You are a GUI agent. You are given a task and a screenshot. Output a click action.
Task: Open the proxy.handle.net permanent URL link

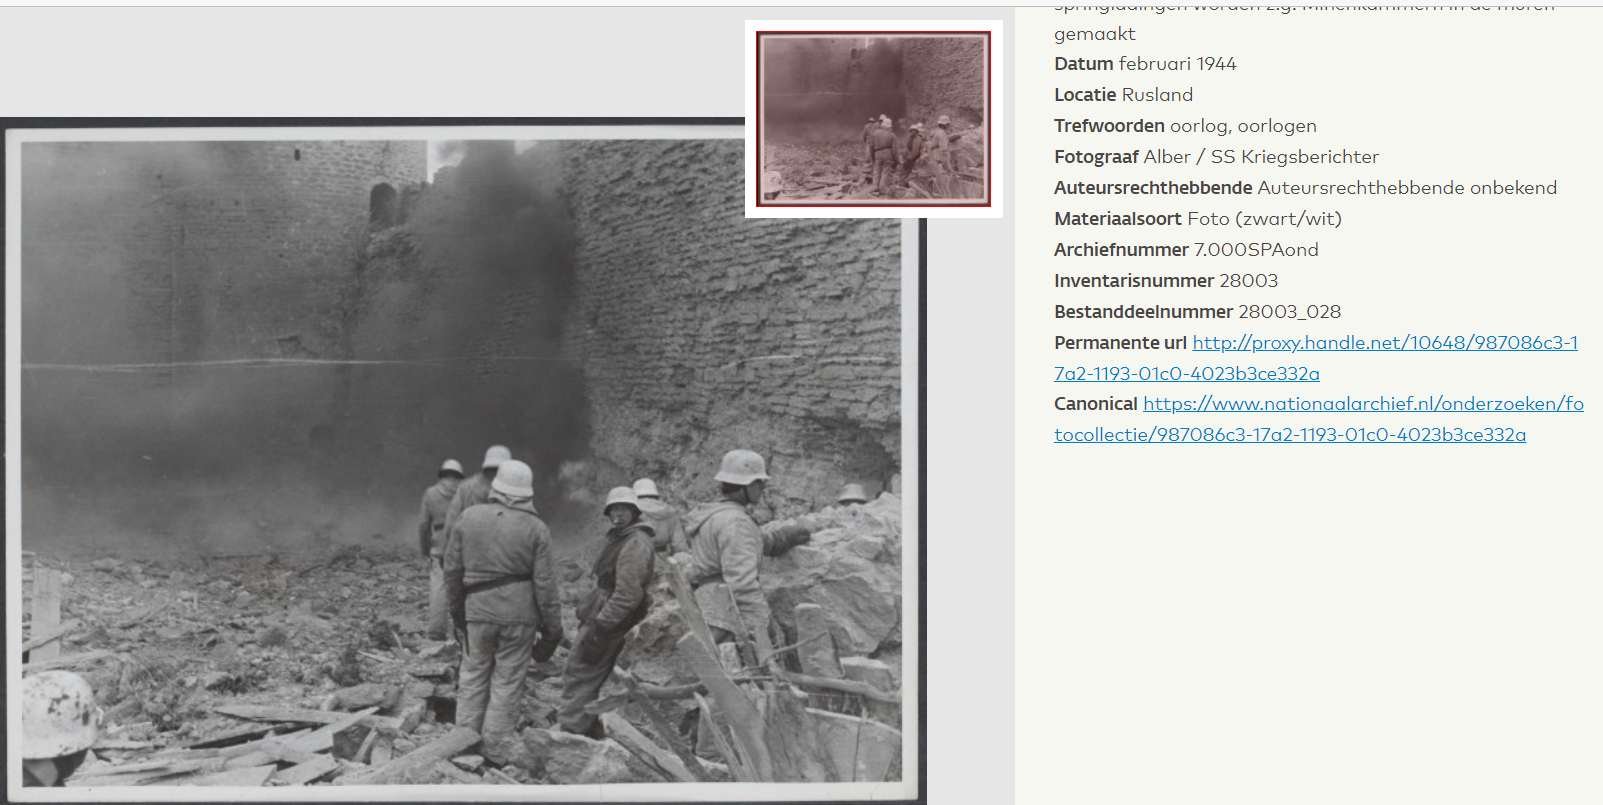pos(1384,343)
